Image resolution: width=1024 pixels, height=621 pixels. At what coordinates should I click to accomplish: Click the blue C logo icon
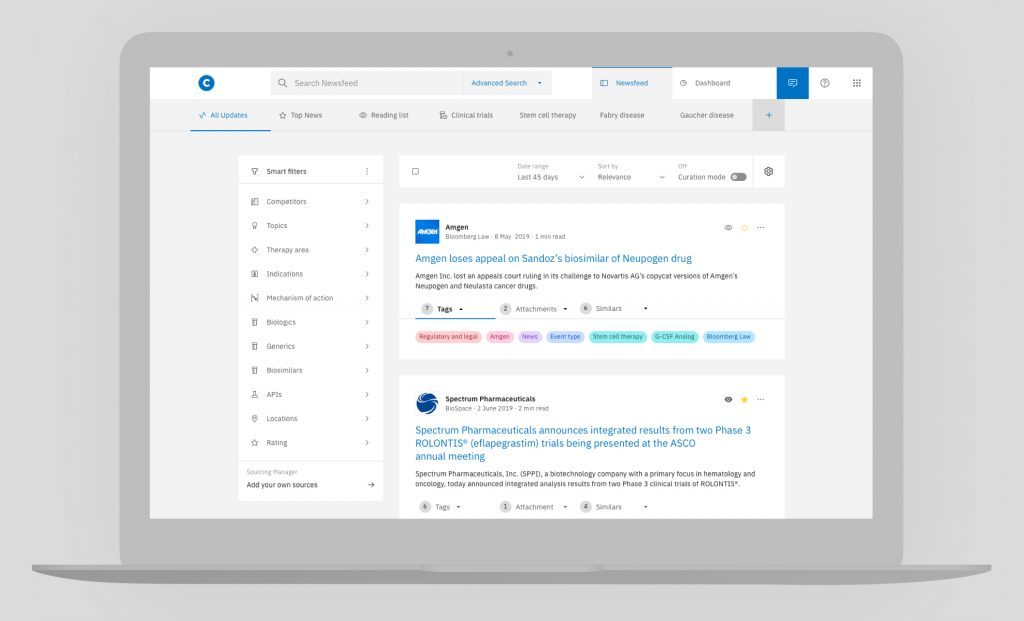click(x=206, y=83)
